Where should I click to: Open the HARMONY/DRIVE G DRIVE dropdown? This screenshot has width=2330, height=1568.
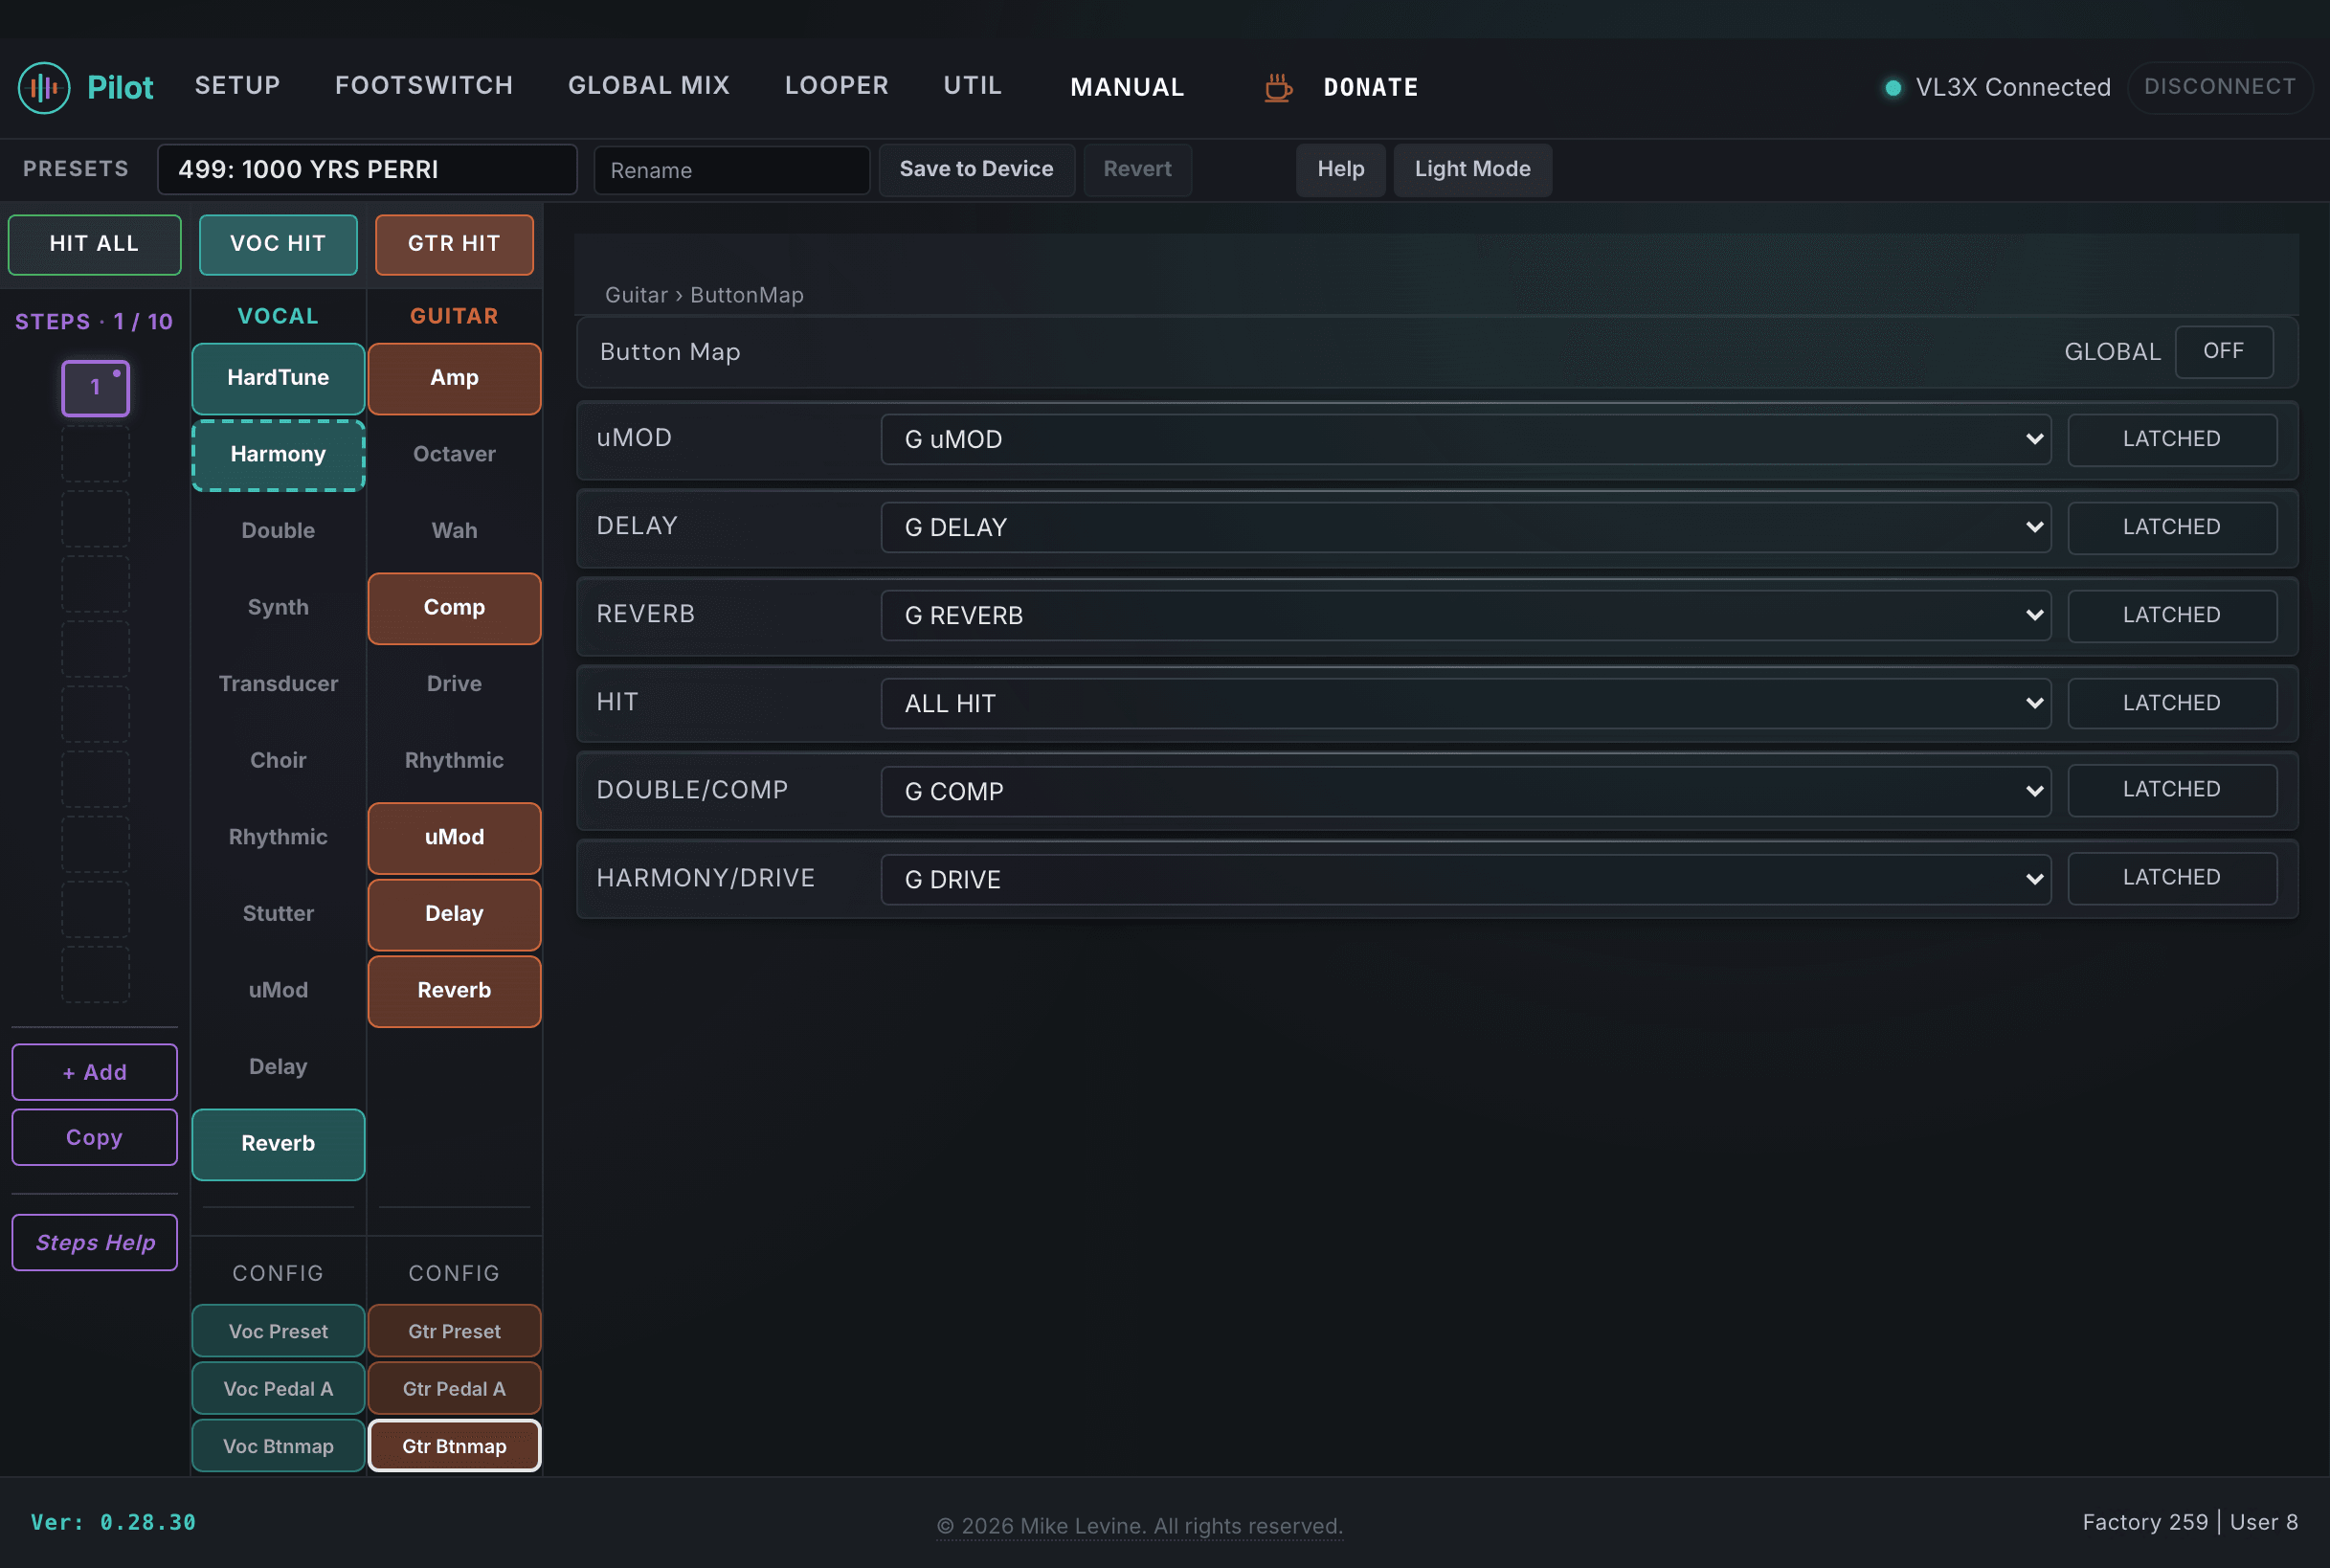[x=1465, y=880]
